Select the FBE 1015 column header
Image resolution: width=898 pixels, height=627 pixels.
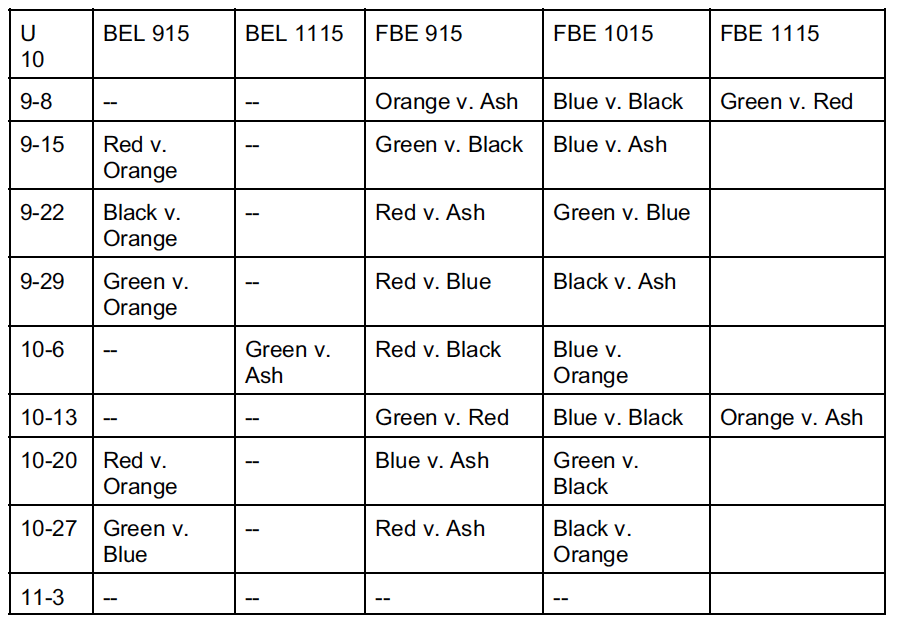point(603,34)
